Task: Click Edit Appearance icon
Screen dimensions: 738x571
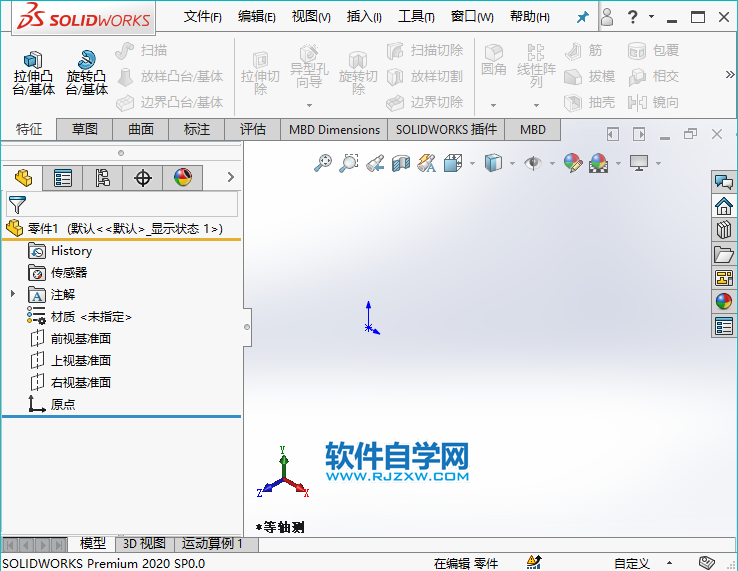Action: 573,163
